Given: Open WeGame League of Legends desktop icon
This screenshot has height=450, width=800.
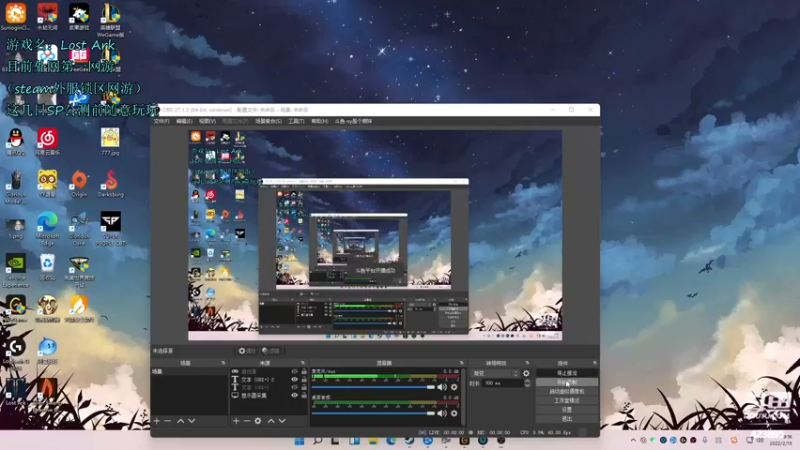Looking at the screenshot, I should pyautogui.click(x=110, y=19).
